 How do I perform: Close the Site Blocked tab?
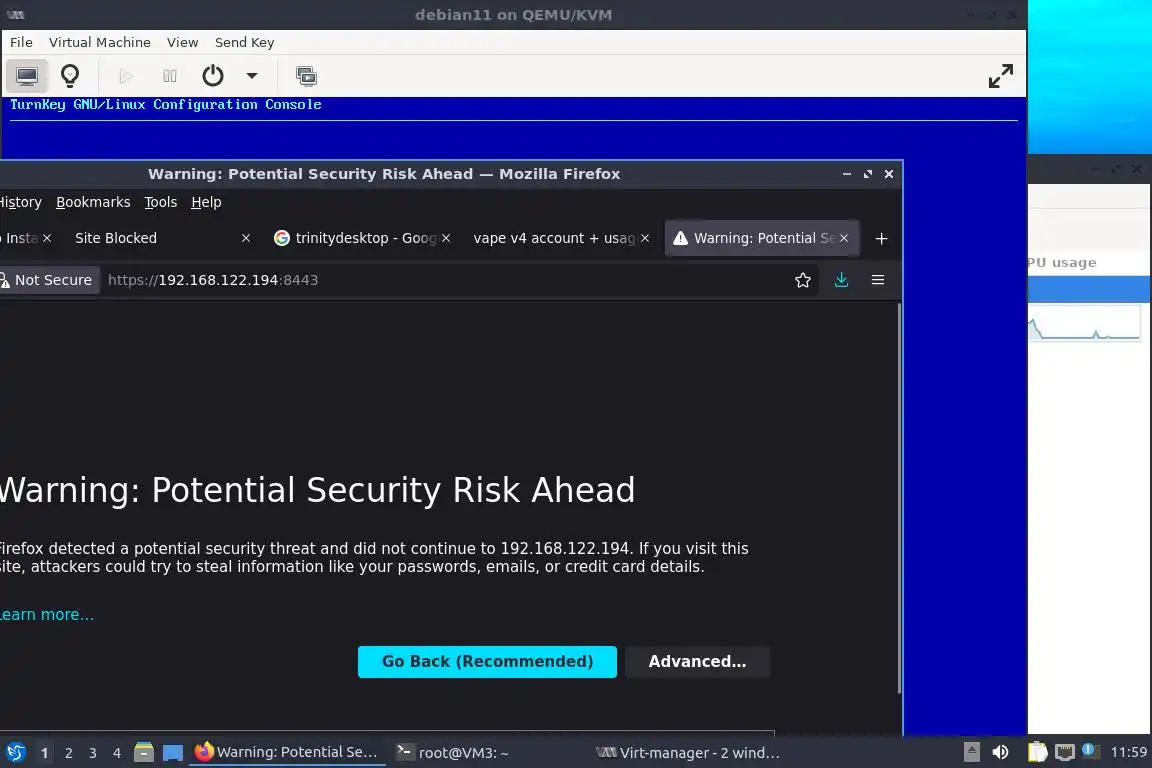pos(246,238)
